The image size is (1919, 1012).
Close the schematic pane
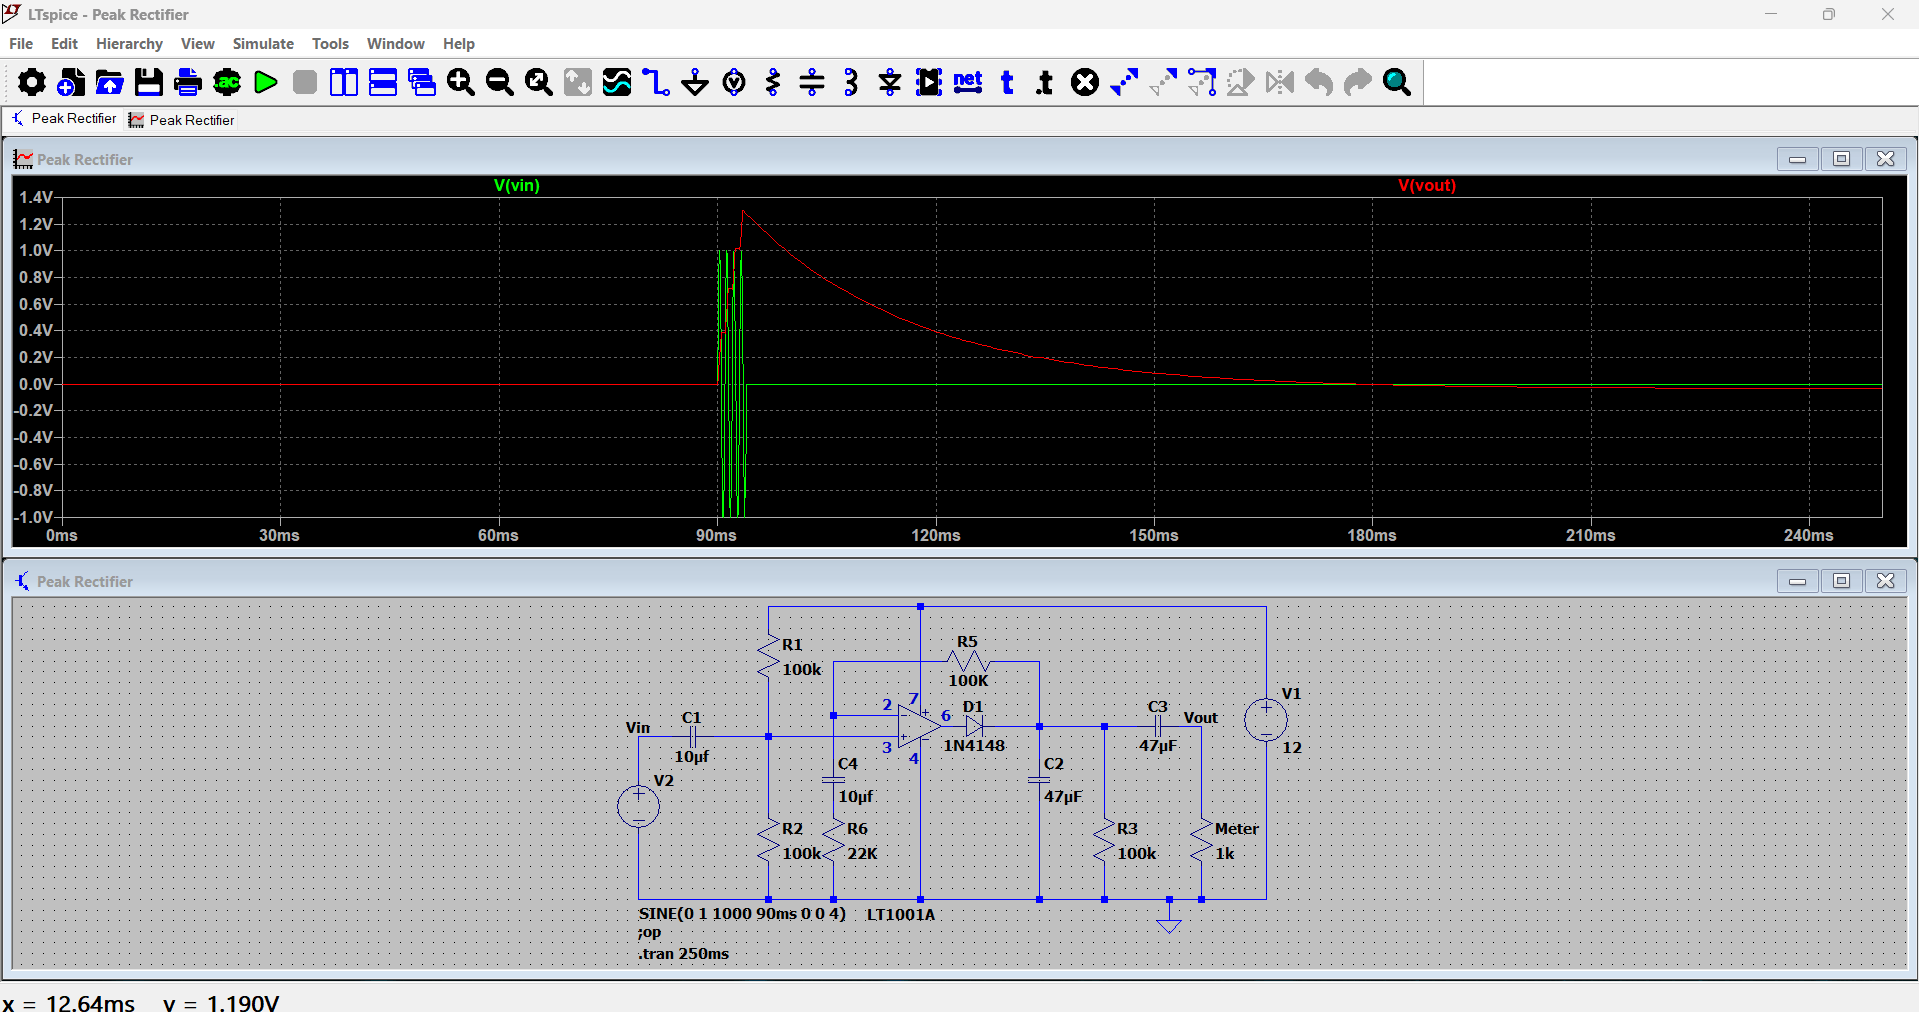[x=1885, y=581]
